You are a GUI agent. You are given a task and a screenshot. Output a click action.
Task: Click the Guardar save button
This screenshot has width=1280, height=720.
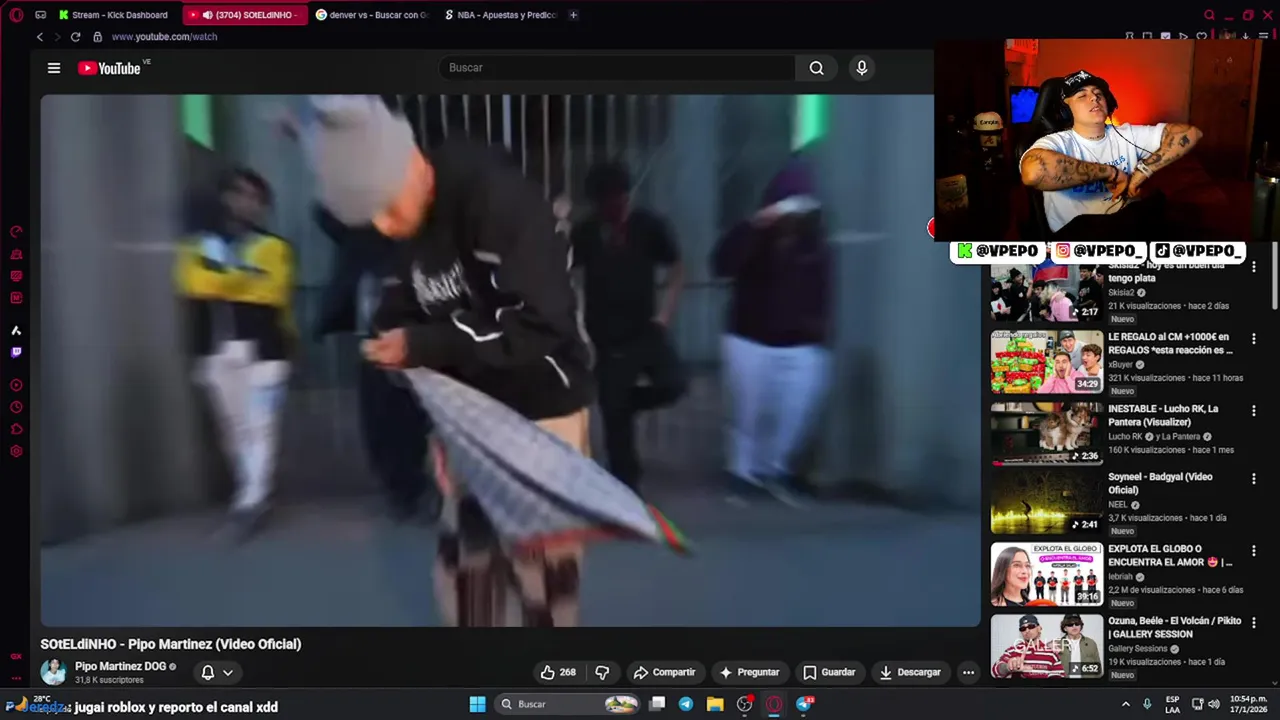(x=829, y=672)
